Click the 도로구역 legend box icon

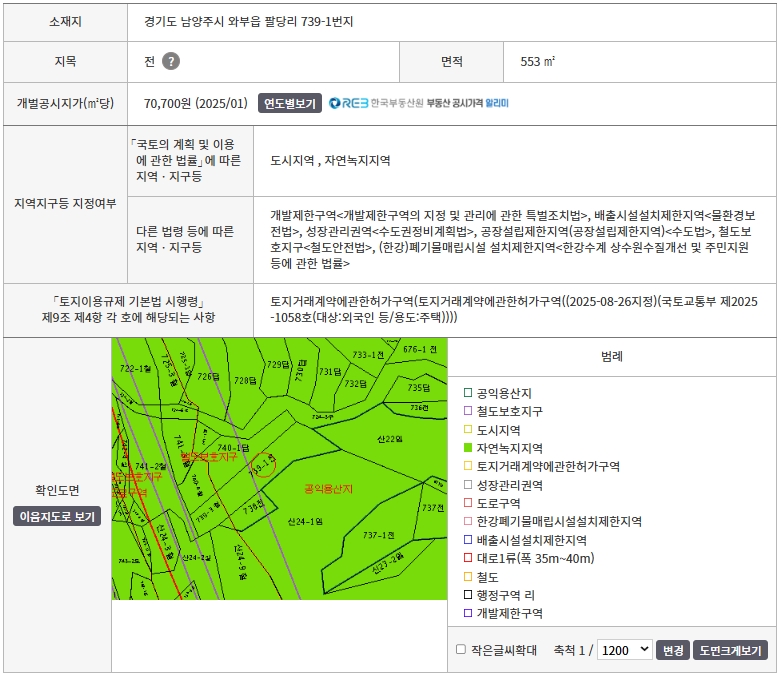pyautogui.click(x=468, y=503)
